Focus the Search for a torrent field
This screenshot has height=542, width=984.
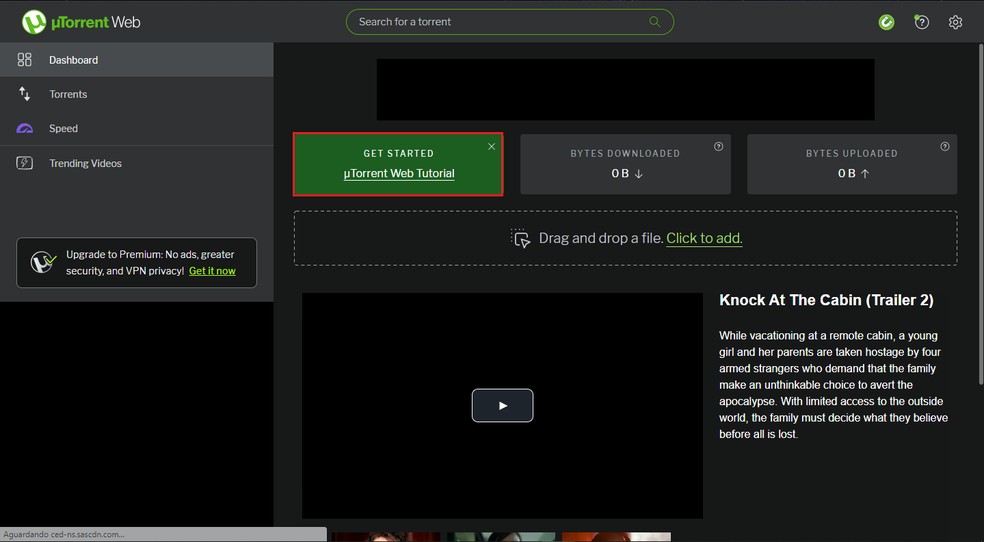(x=510, y=21)
